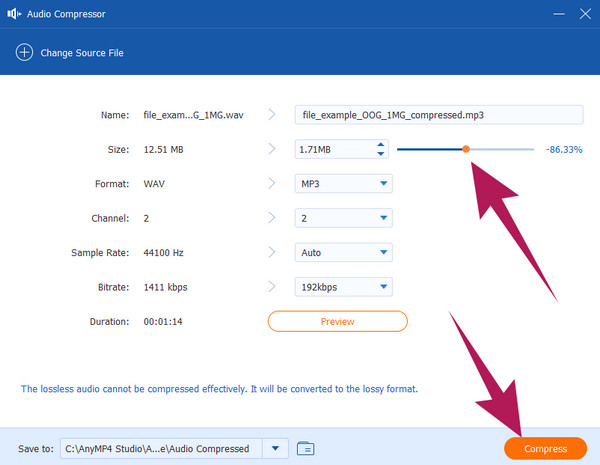Click the 00:01:14 duration value

click(x=163, y=321)
